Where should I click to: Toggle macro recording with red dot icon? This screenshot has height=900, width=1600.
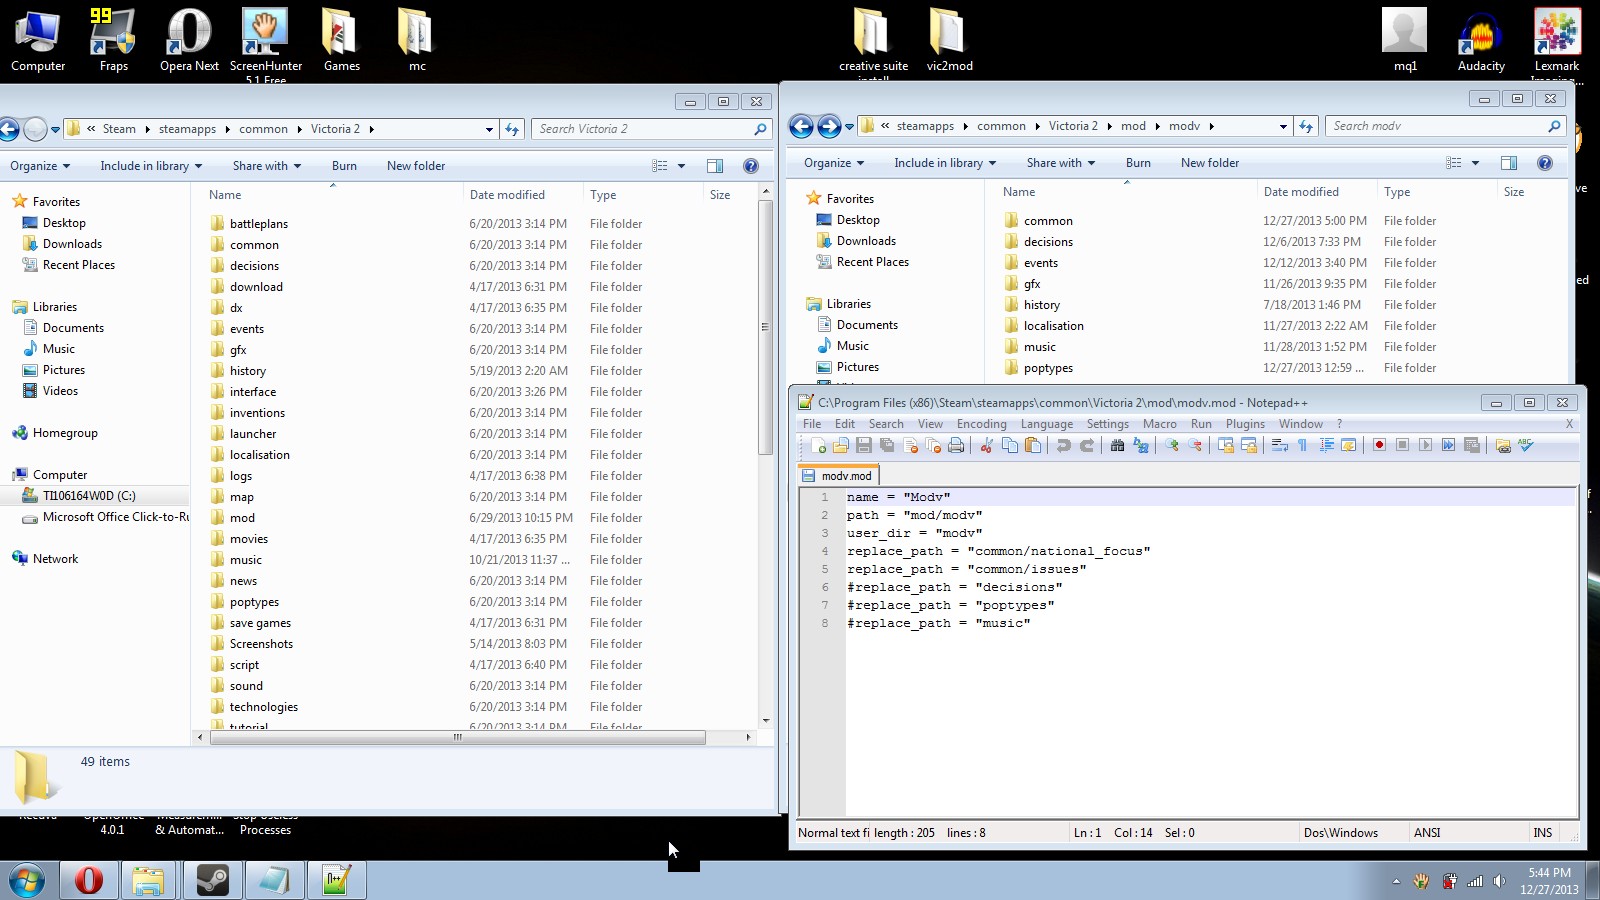pos(1380,446)
